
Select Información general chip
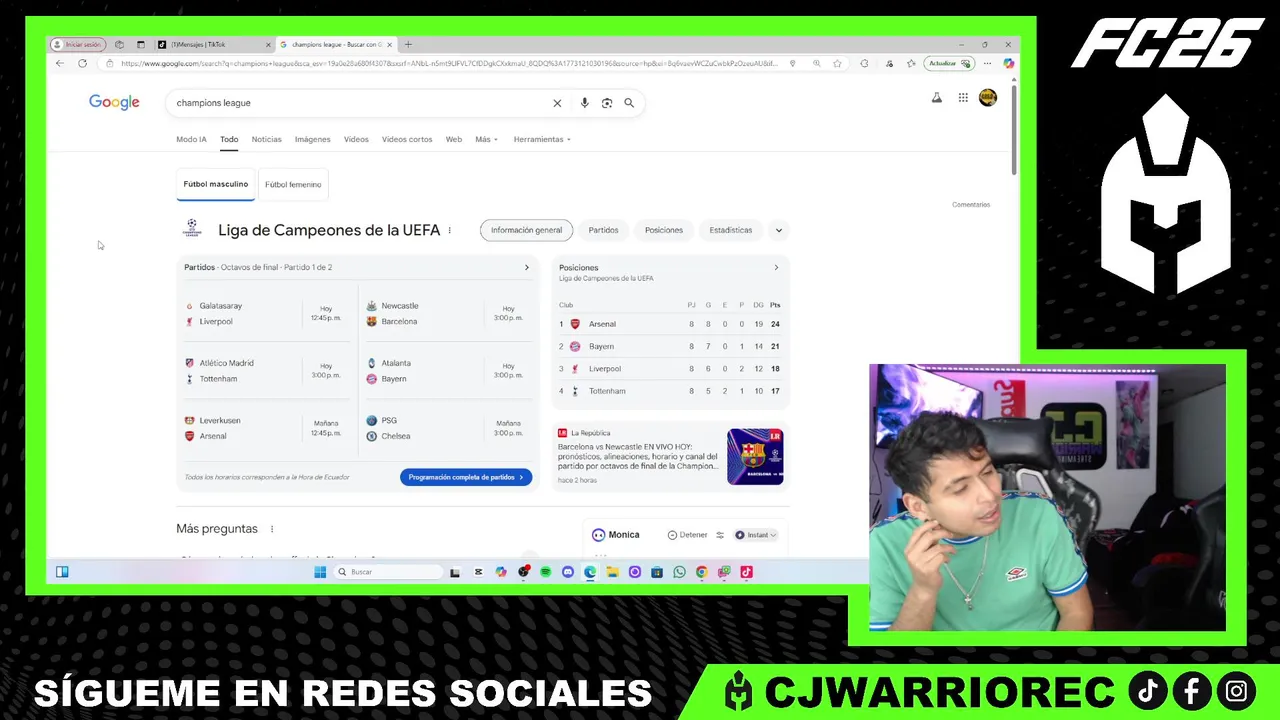526,230
